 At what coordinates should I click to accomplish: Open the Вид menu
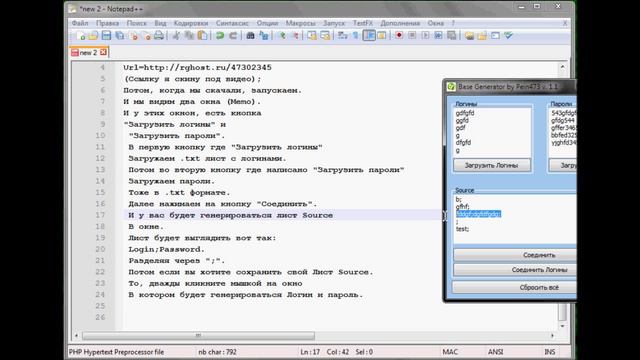coord(160,23)
